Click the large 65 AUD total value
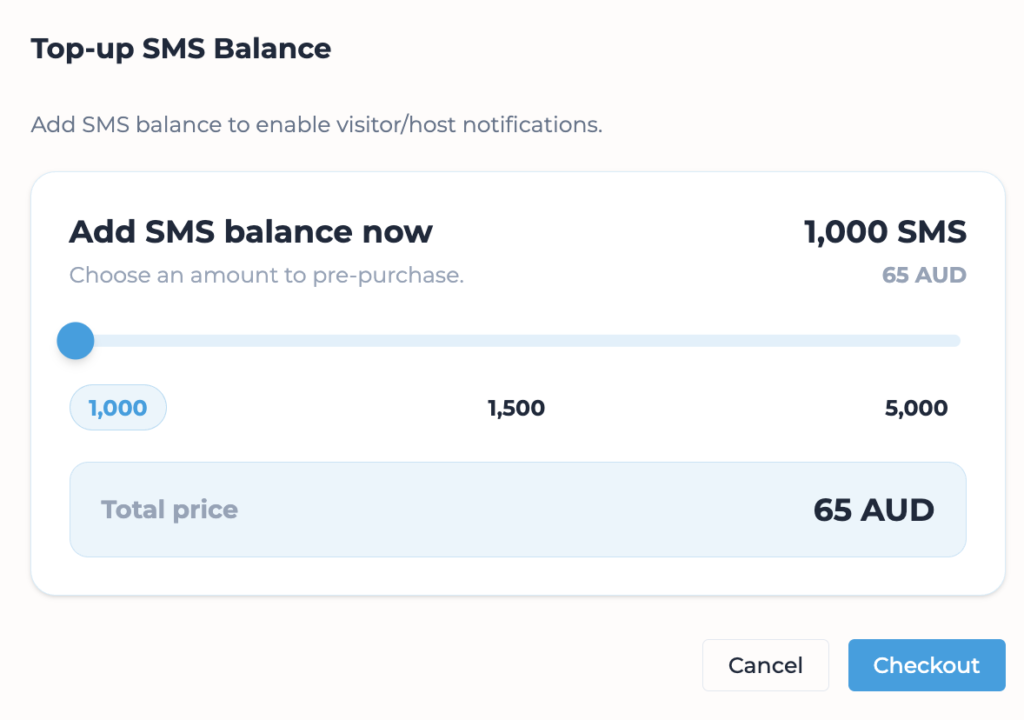Image resolution: width=1024 pixels, height=720 pixels. [x=873, y=510]
